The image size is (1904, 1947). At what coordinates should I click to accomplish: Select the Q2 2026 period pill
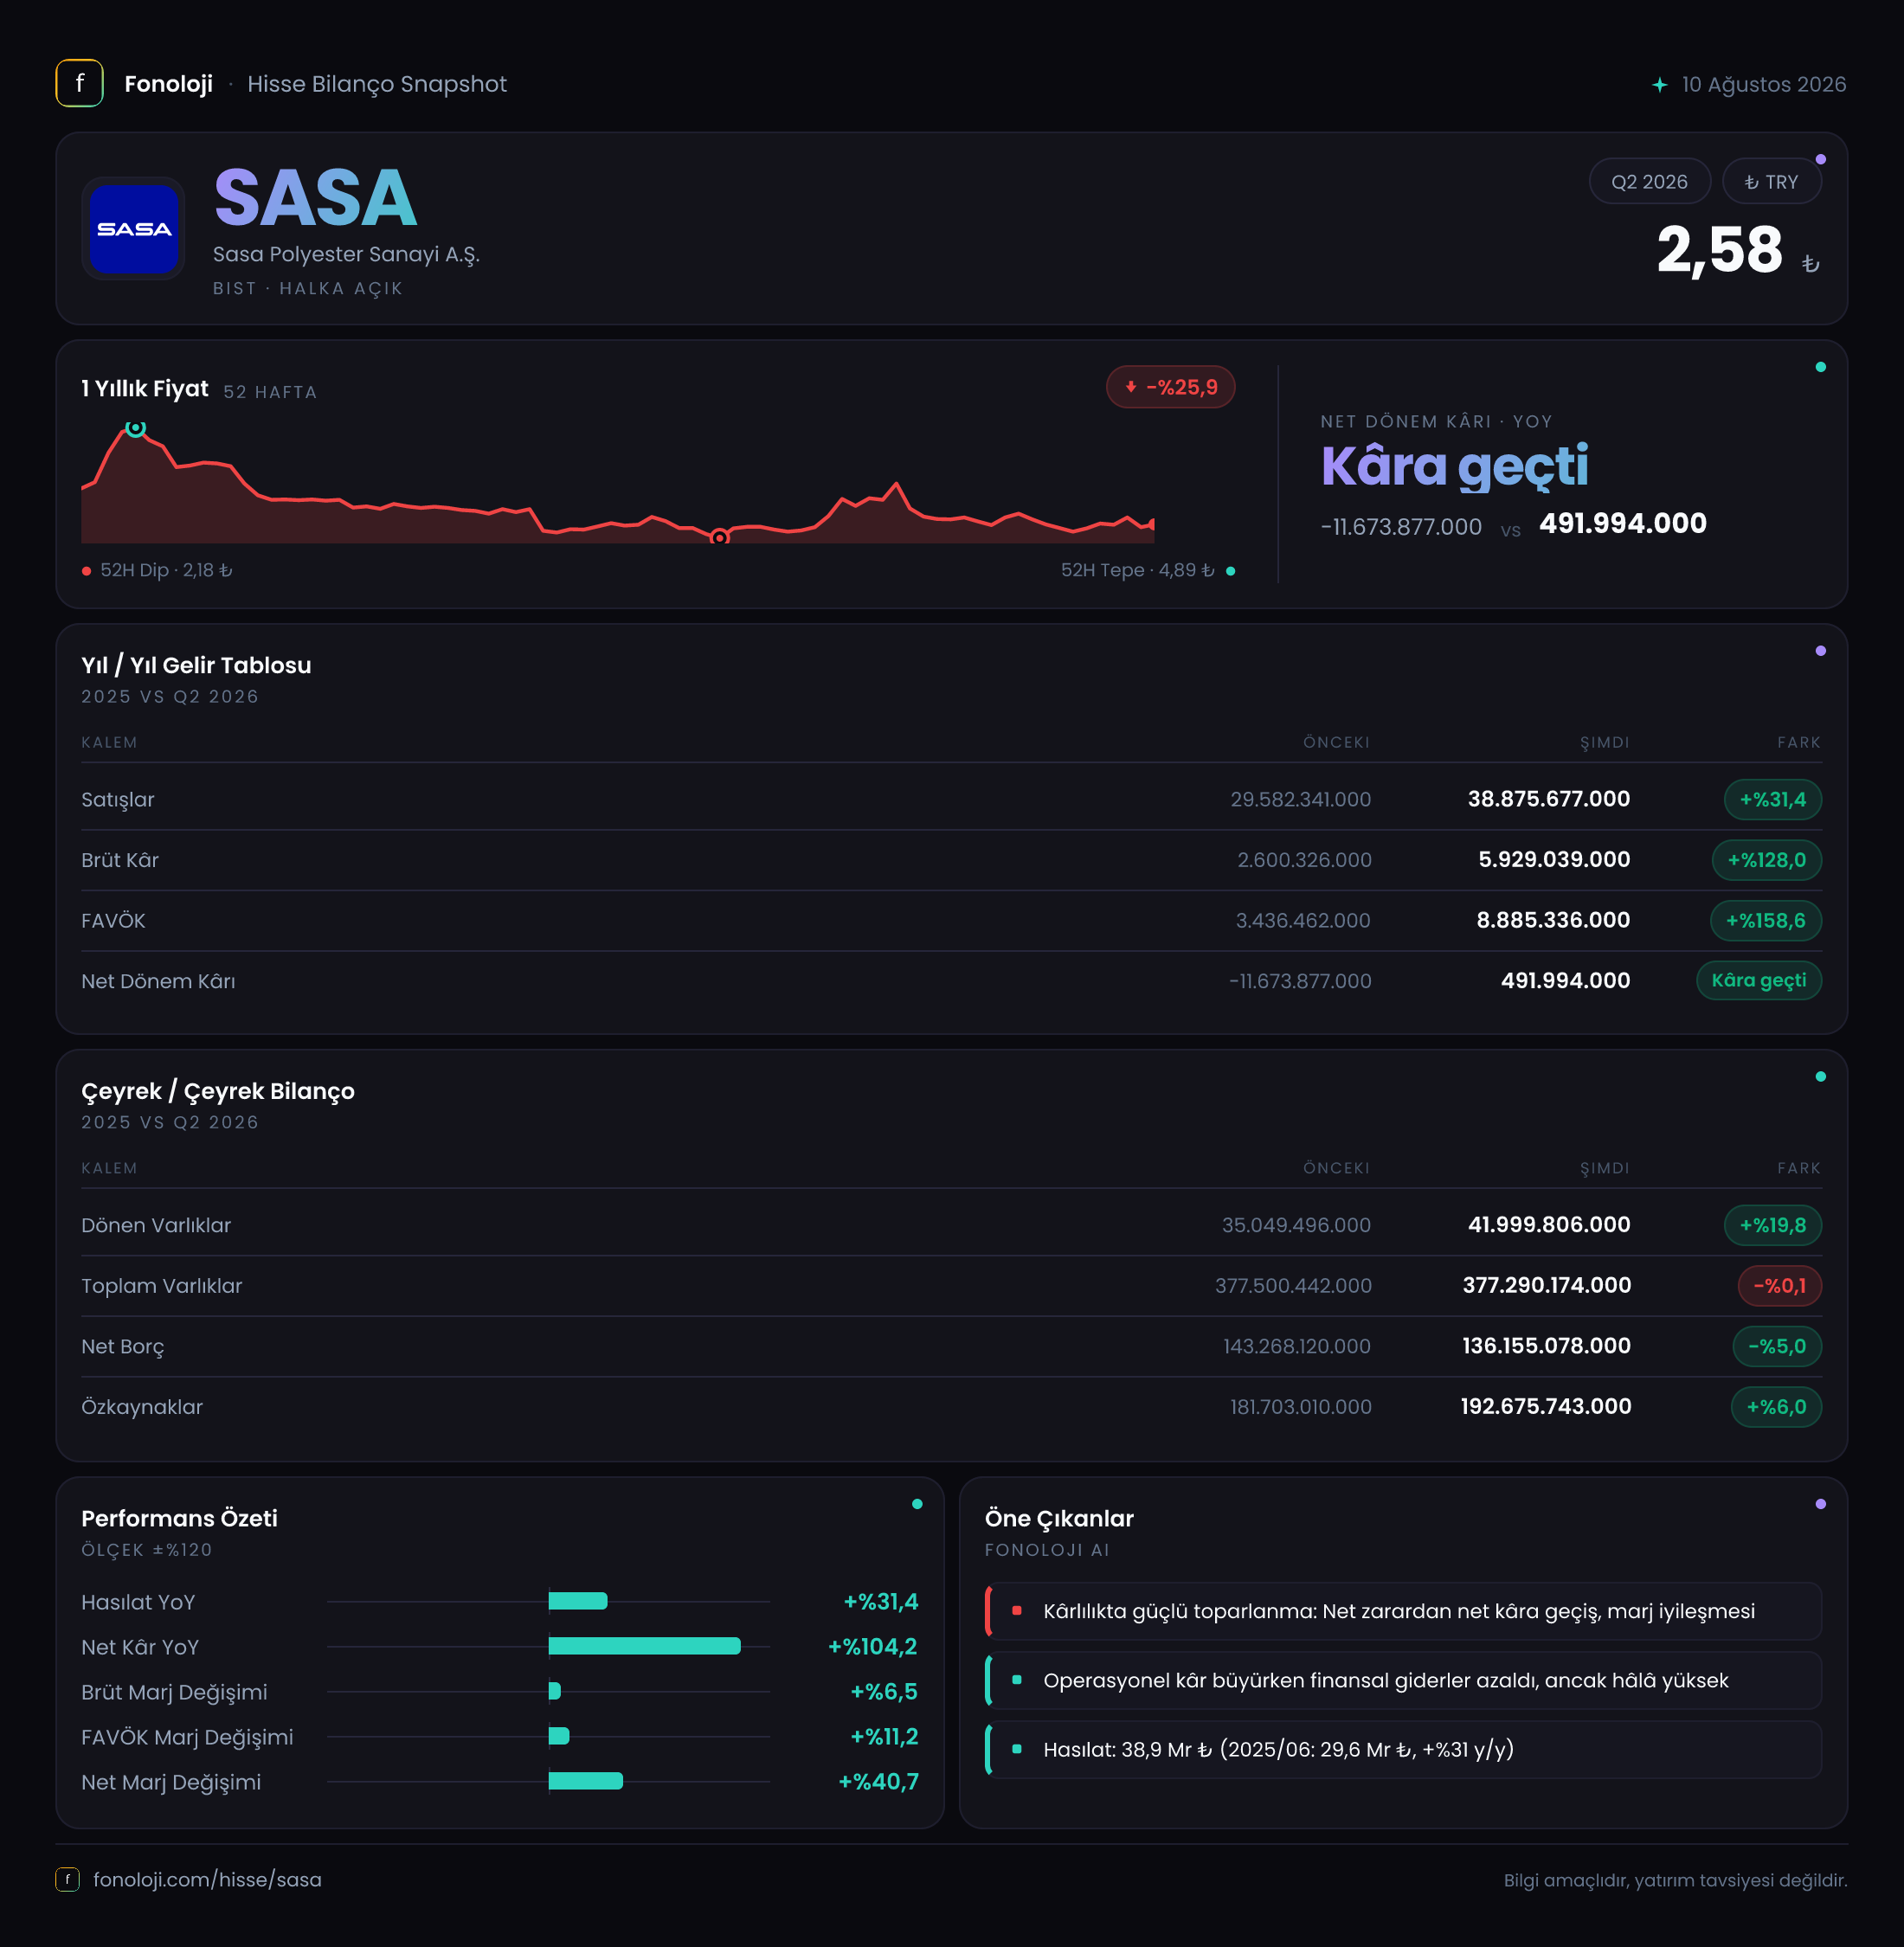coord(1649,182)
